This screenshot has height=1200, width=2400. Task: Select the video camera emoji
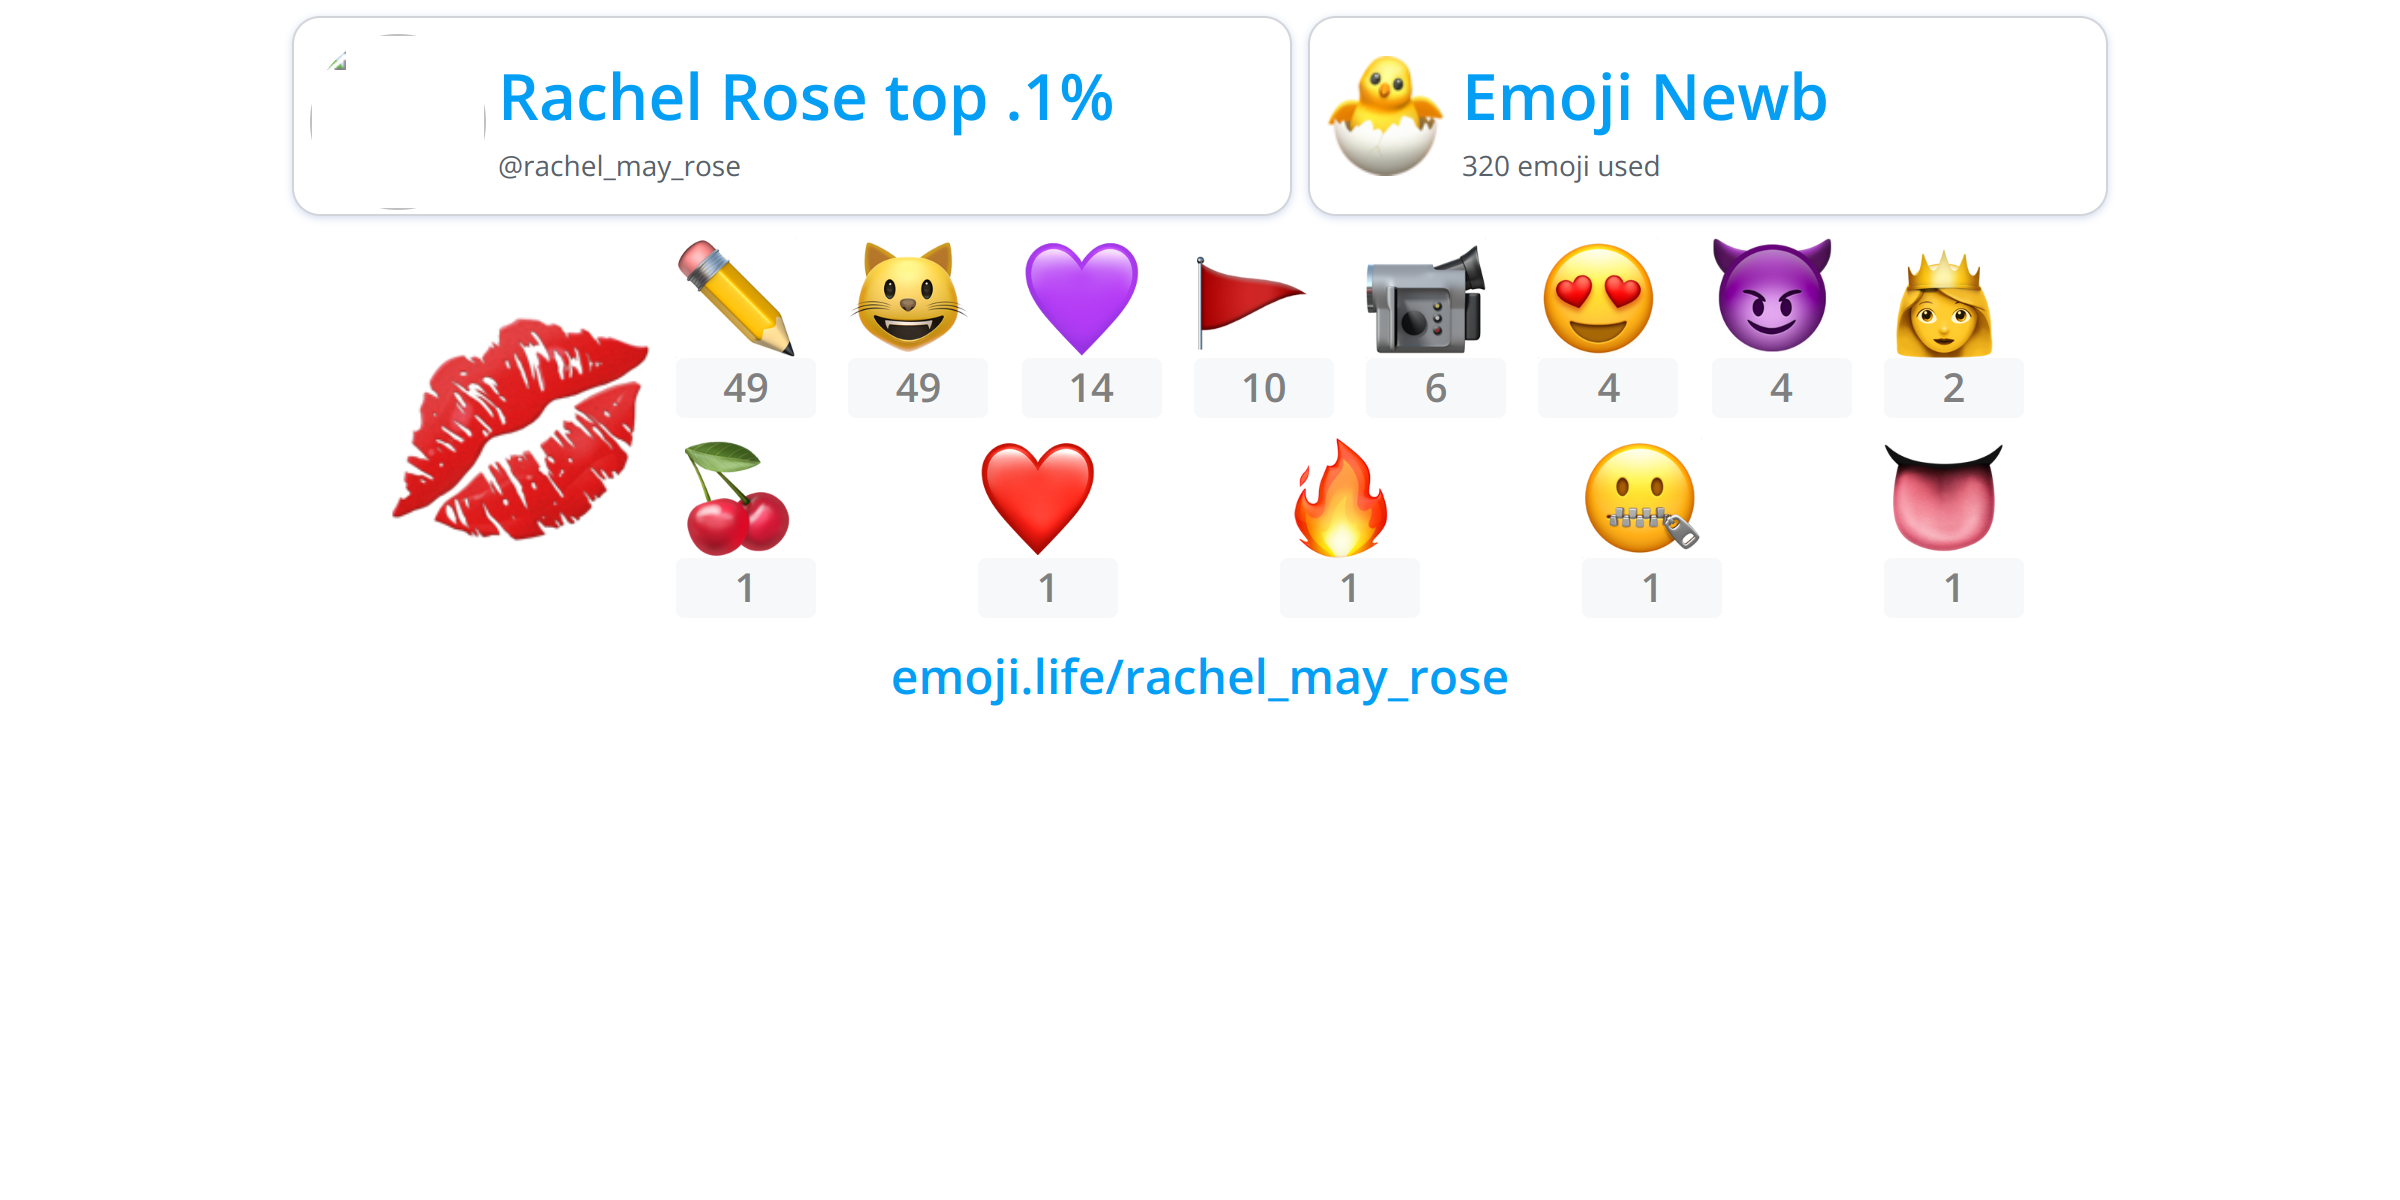[x=1426, y=299]
